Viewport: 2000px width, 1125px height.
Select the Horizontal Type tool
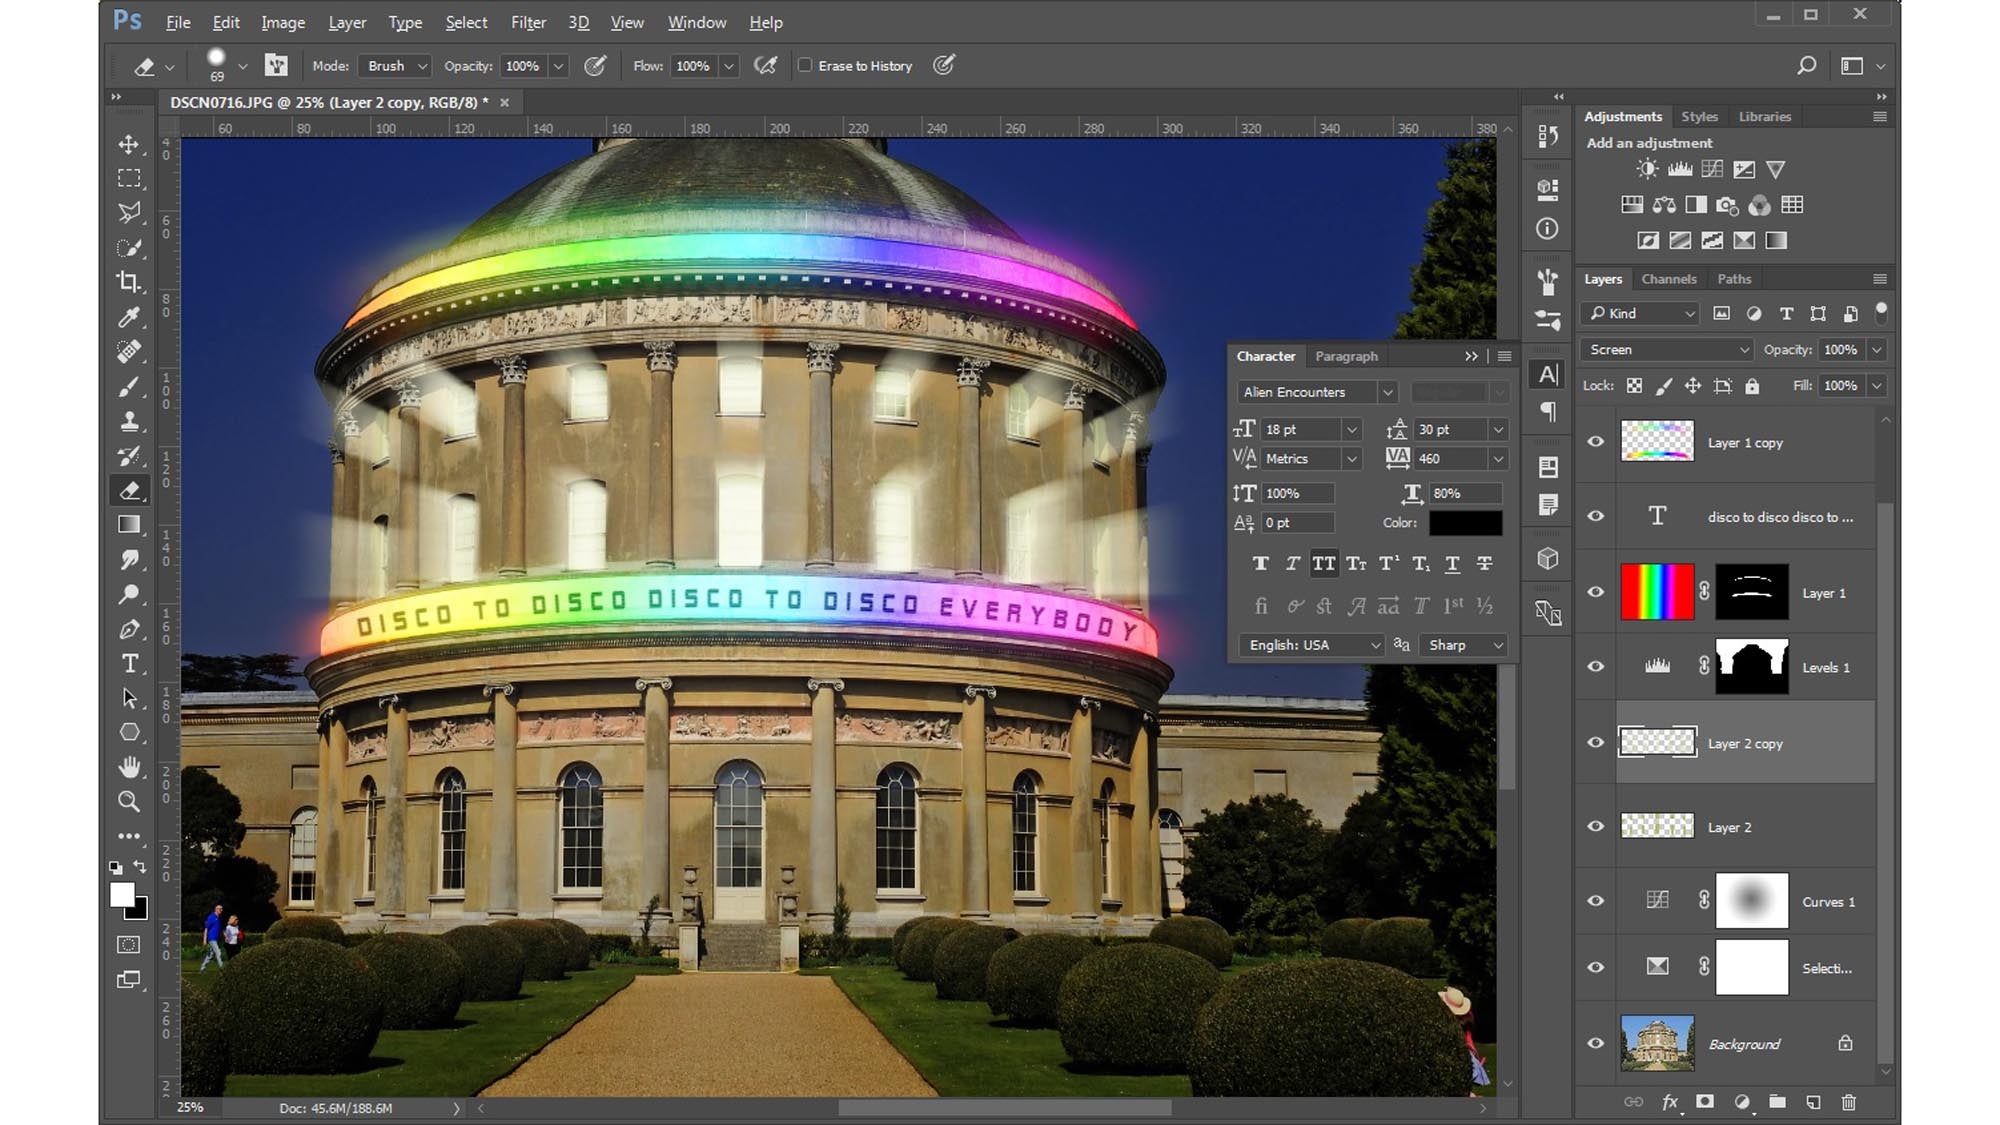pyautogui.click(x=129, y=663)
